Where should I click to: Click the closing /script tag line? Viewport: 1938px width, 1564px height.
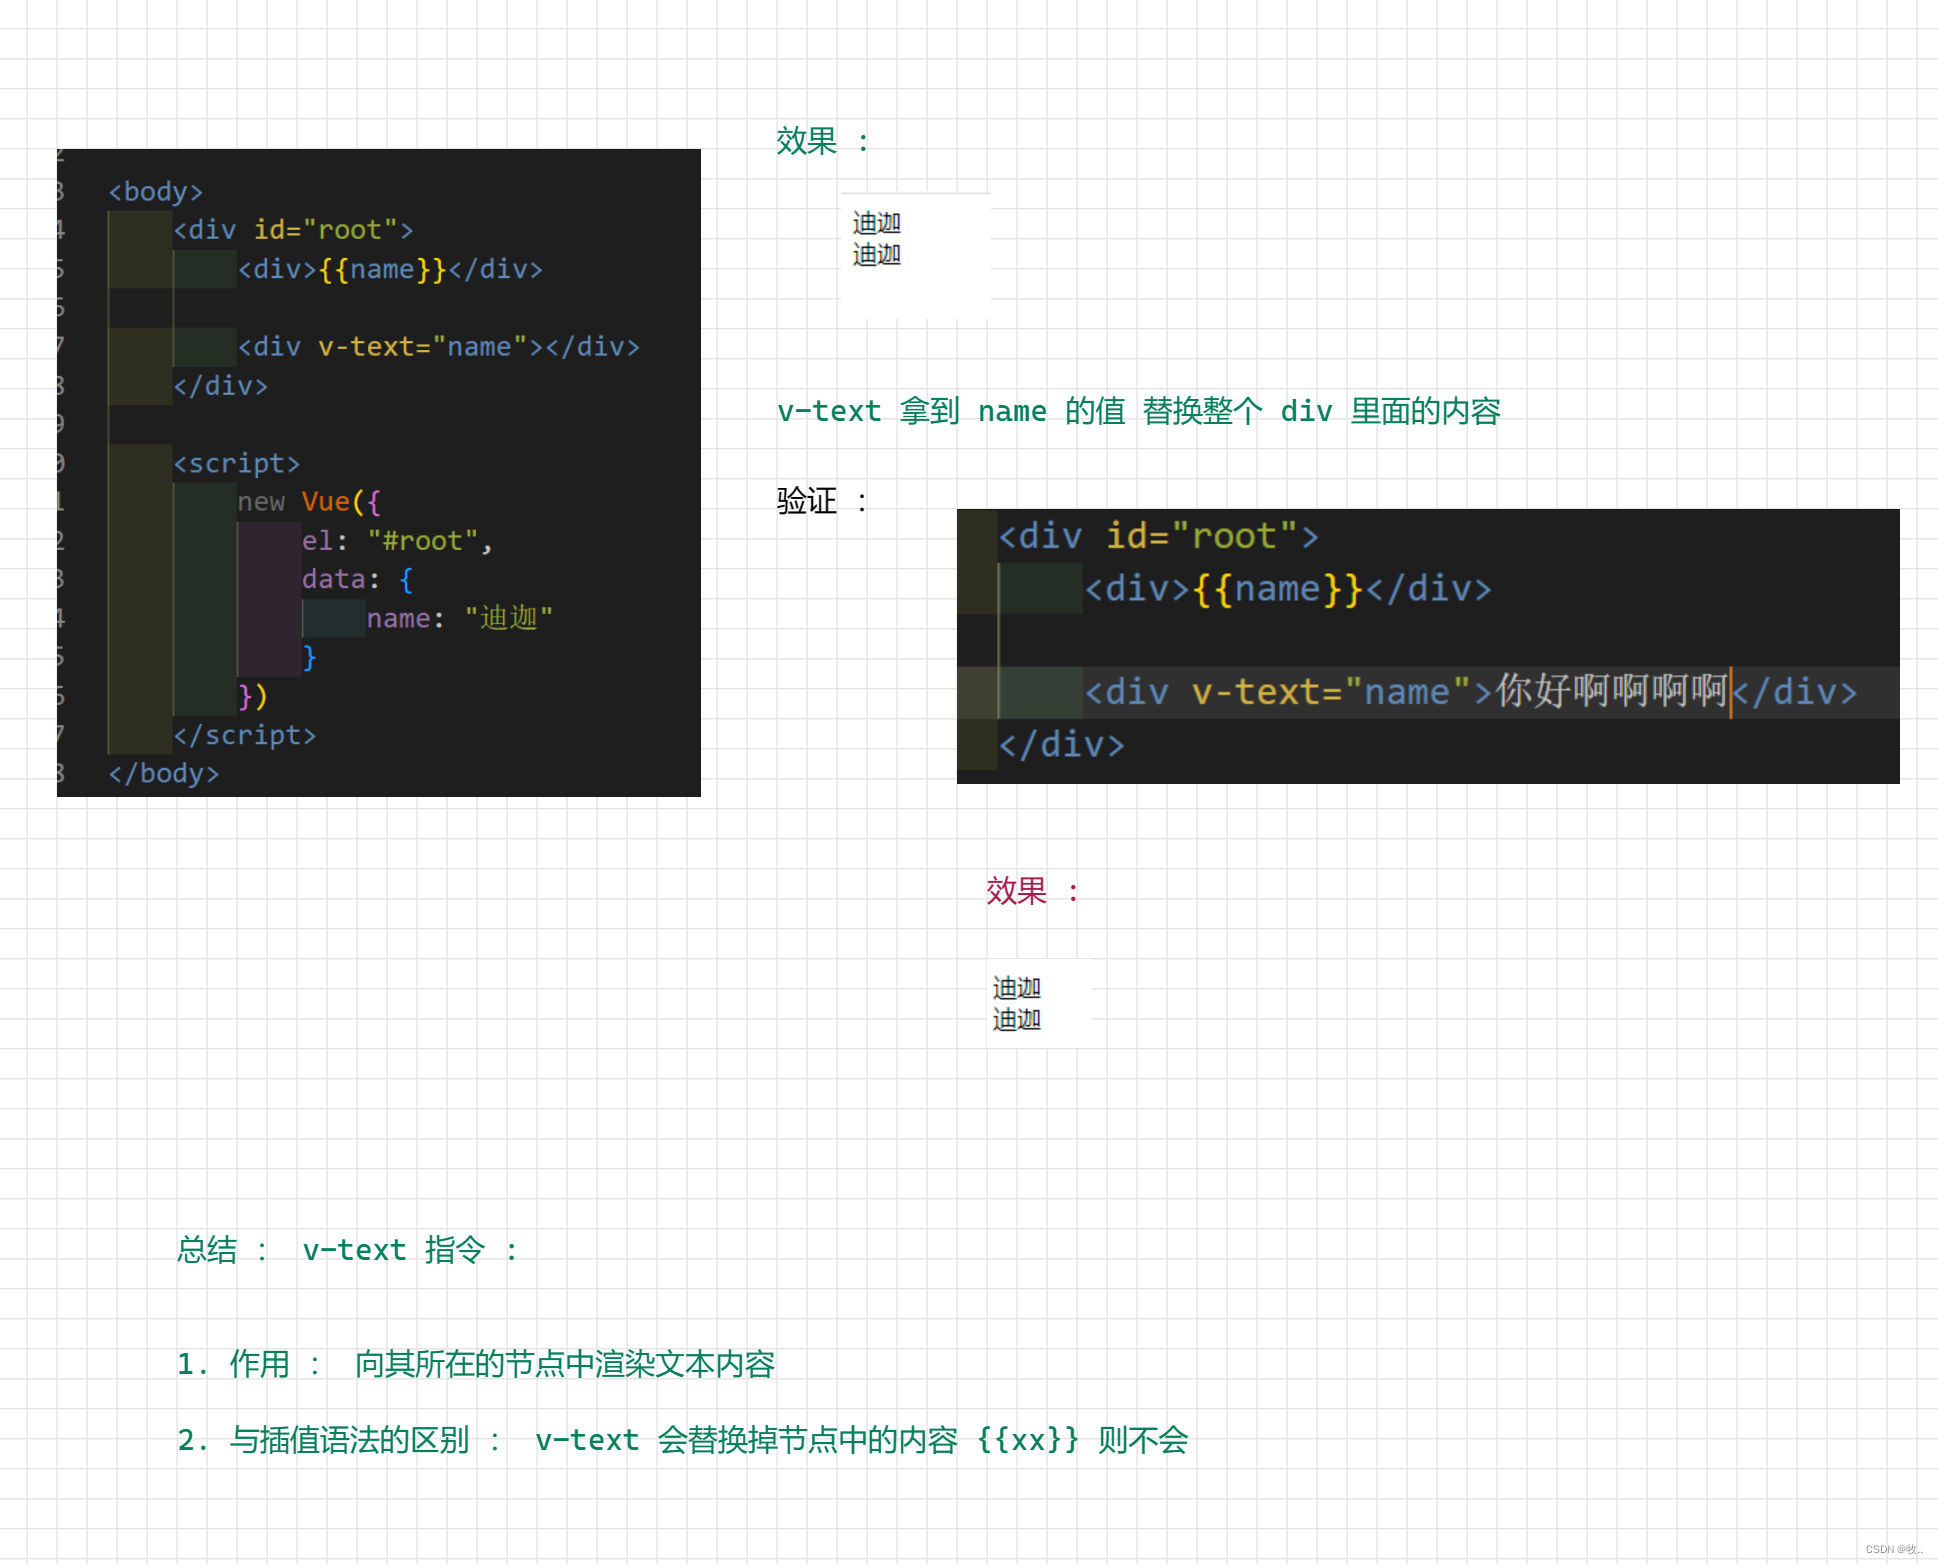[x=244, y=736]
